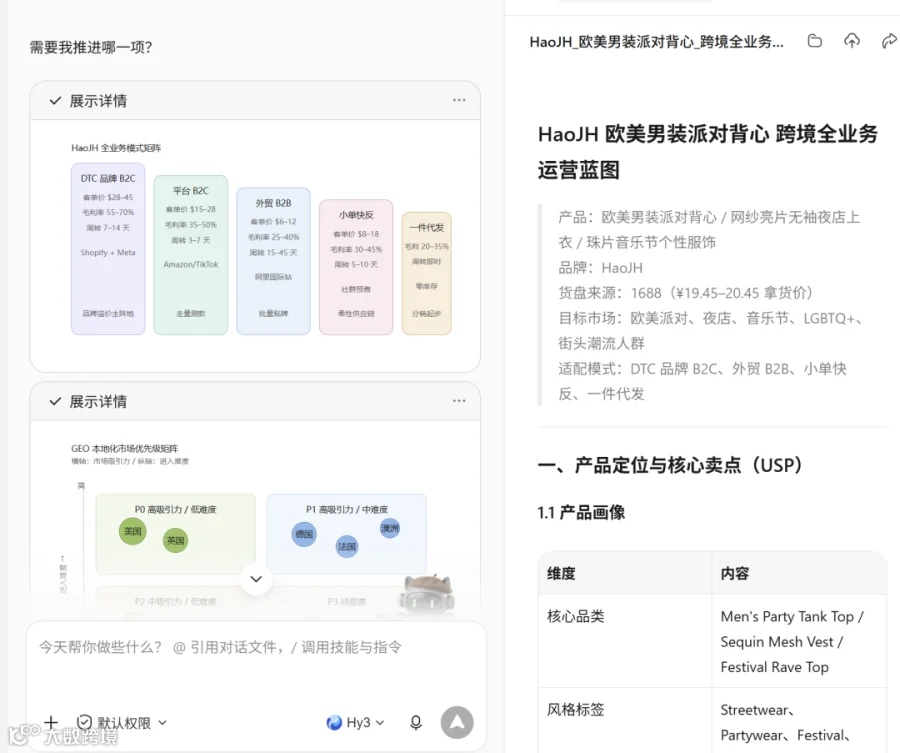Jump to bottom with the down-chevron button
The image size is (900, 753).
(256, 579)
